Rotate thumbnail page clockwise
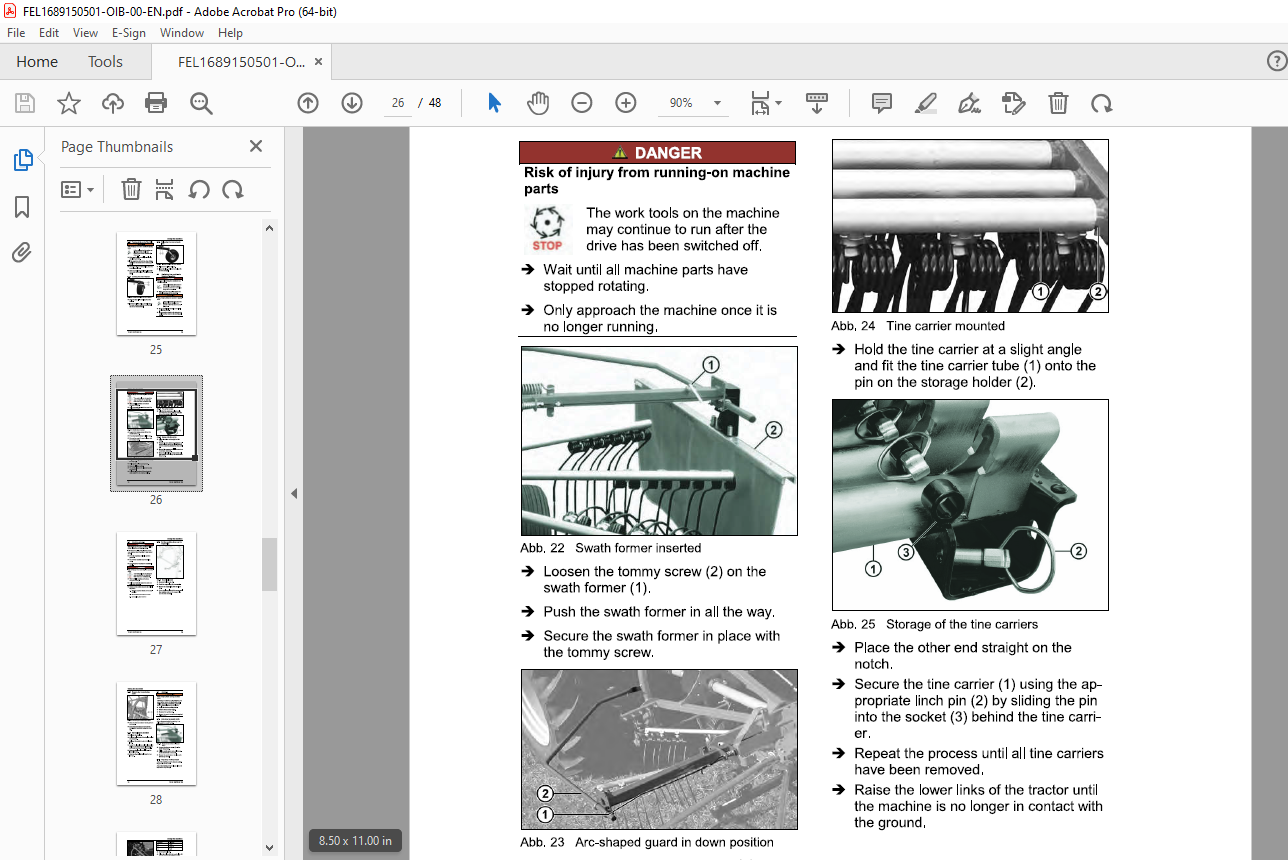 [x=233, y=189]
